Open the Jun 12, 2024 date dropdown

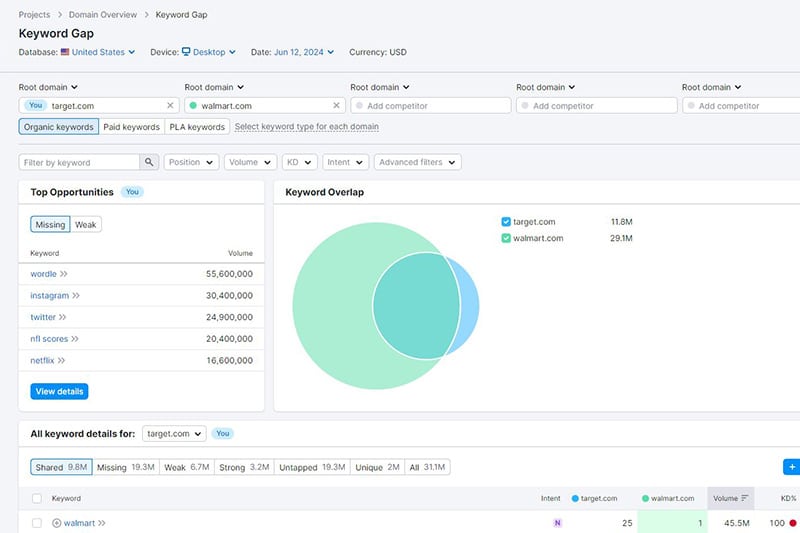(x=304, y=52)
